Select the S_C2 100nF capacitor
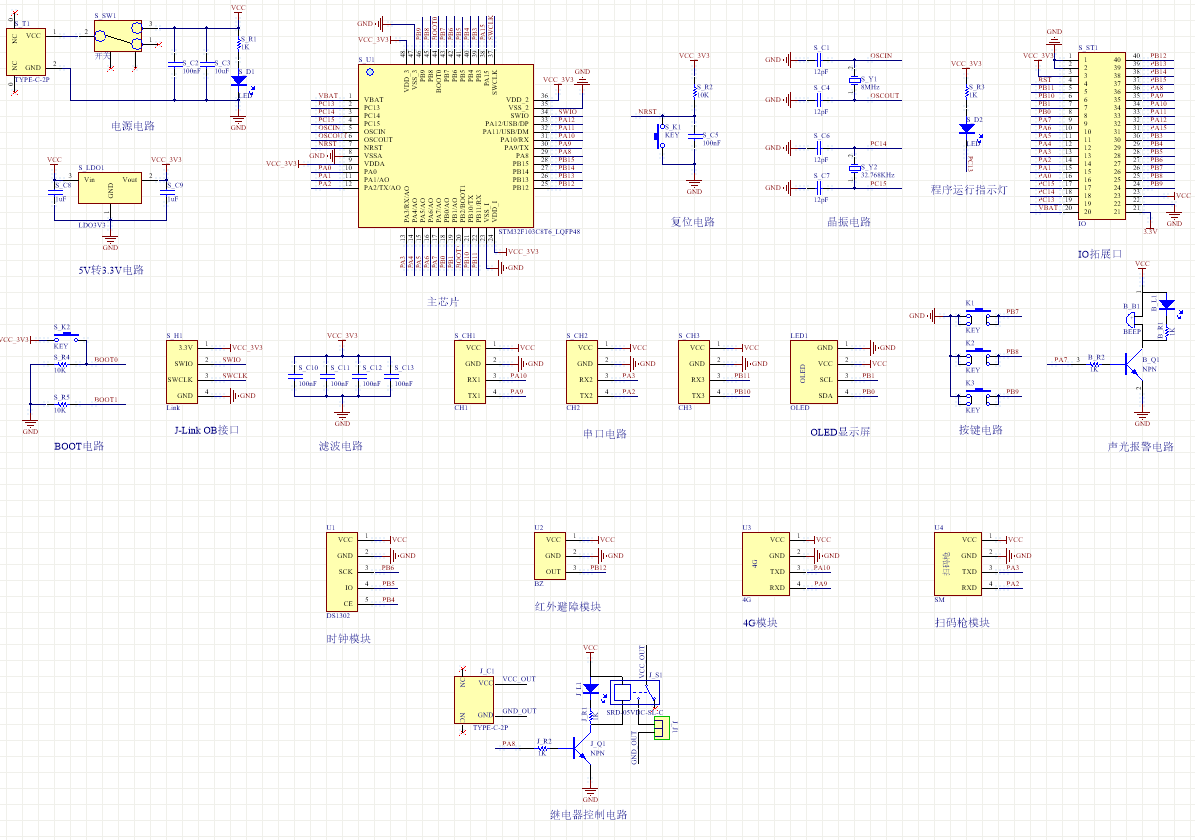Image resolution: width=1195 pixels, height=840 pixels. tap(175, 64)
